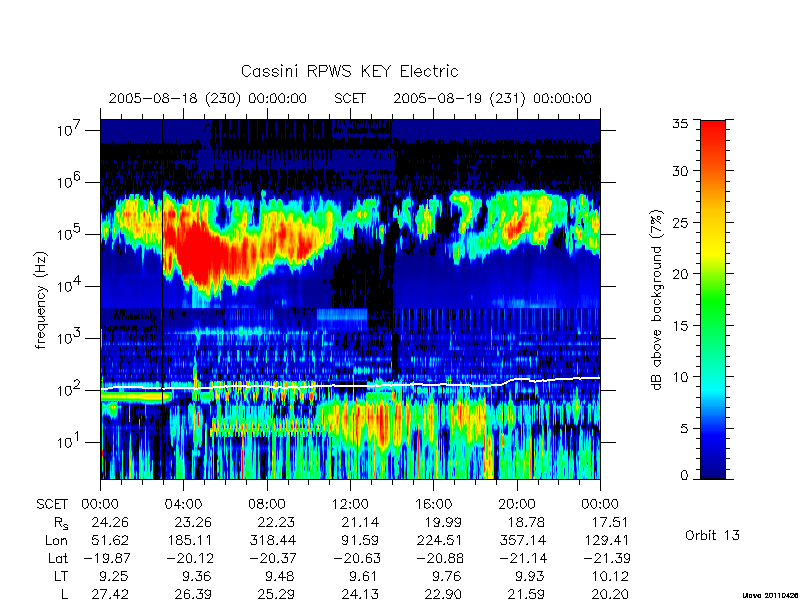
Task: Click the Lon row label
Action: coord(57,540)
